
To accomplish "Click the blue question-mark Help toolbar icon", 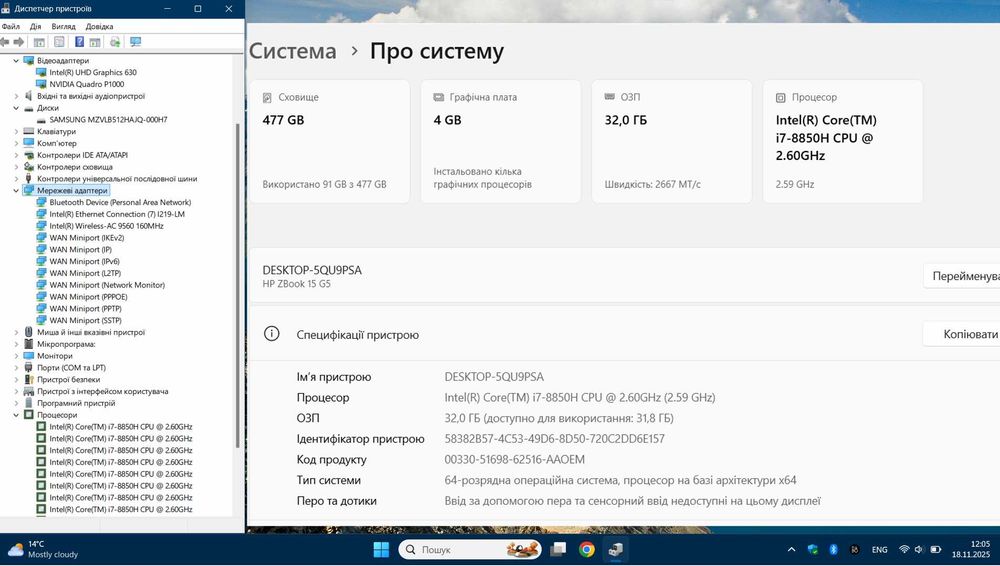I will pos(79,42).
